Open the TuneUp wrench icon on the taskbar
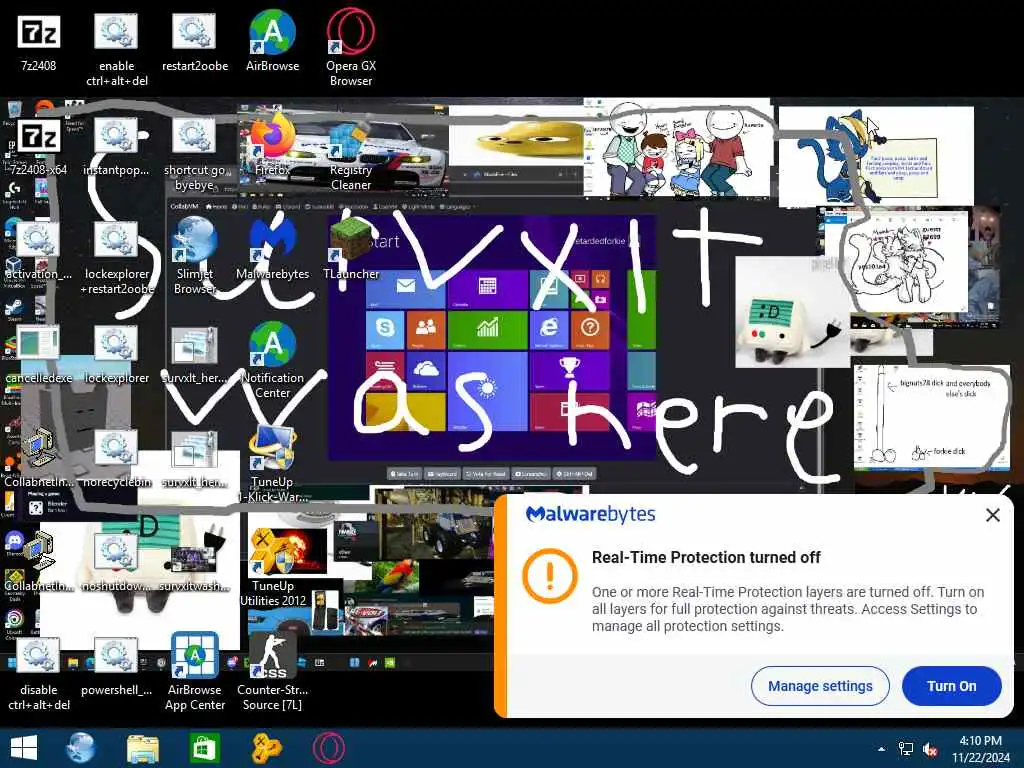1024x768 pixels. 266,748
